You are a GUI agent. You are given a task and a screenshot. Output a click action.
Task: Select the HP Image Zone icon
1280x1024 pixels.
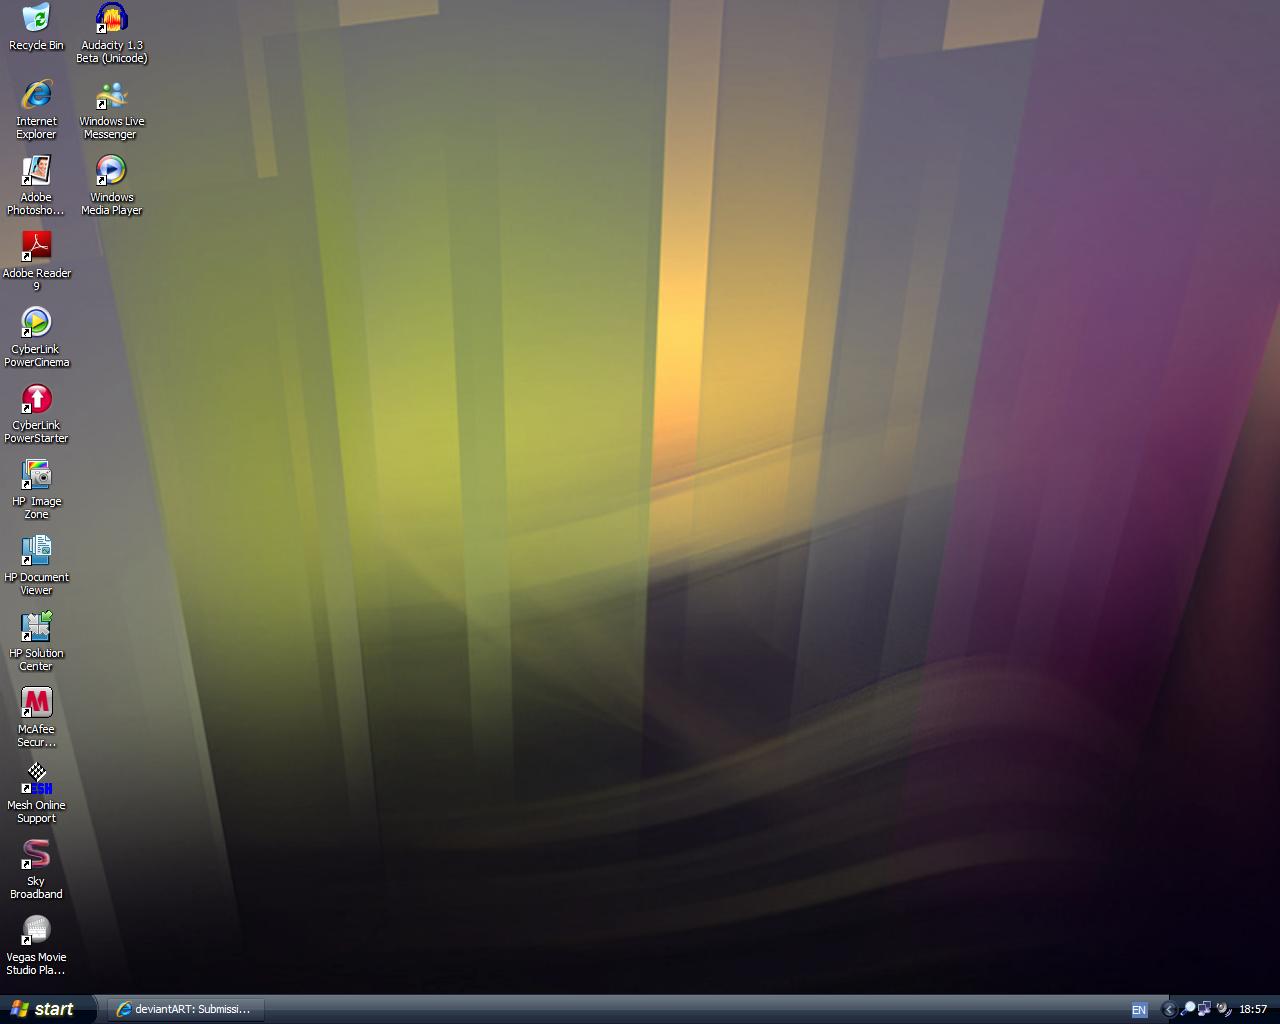click(x=36, y=489)
